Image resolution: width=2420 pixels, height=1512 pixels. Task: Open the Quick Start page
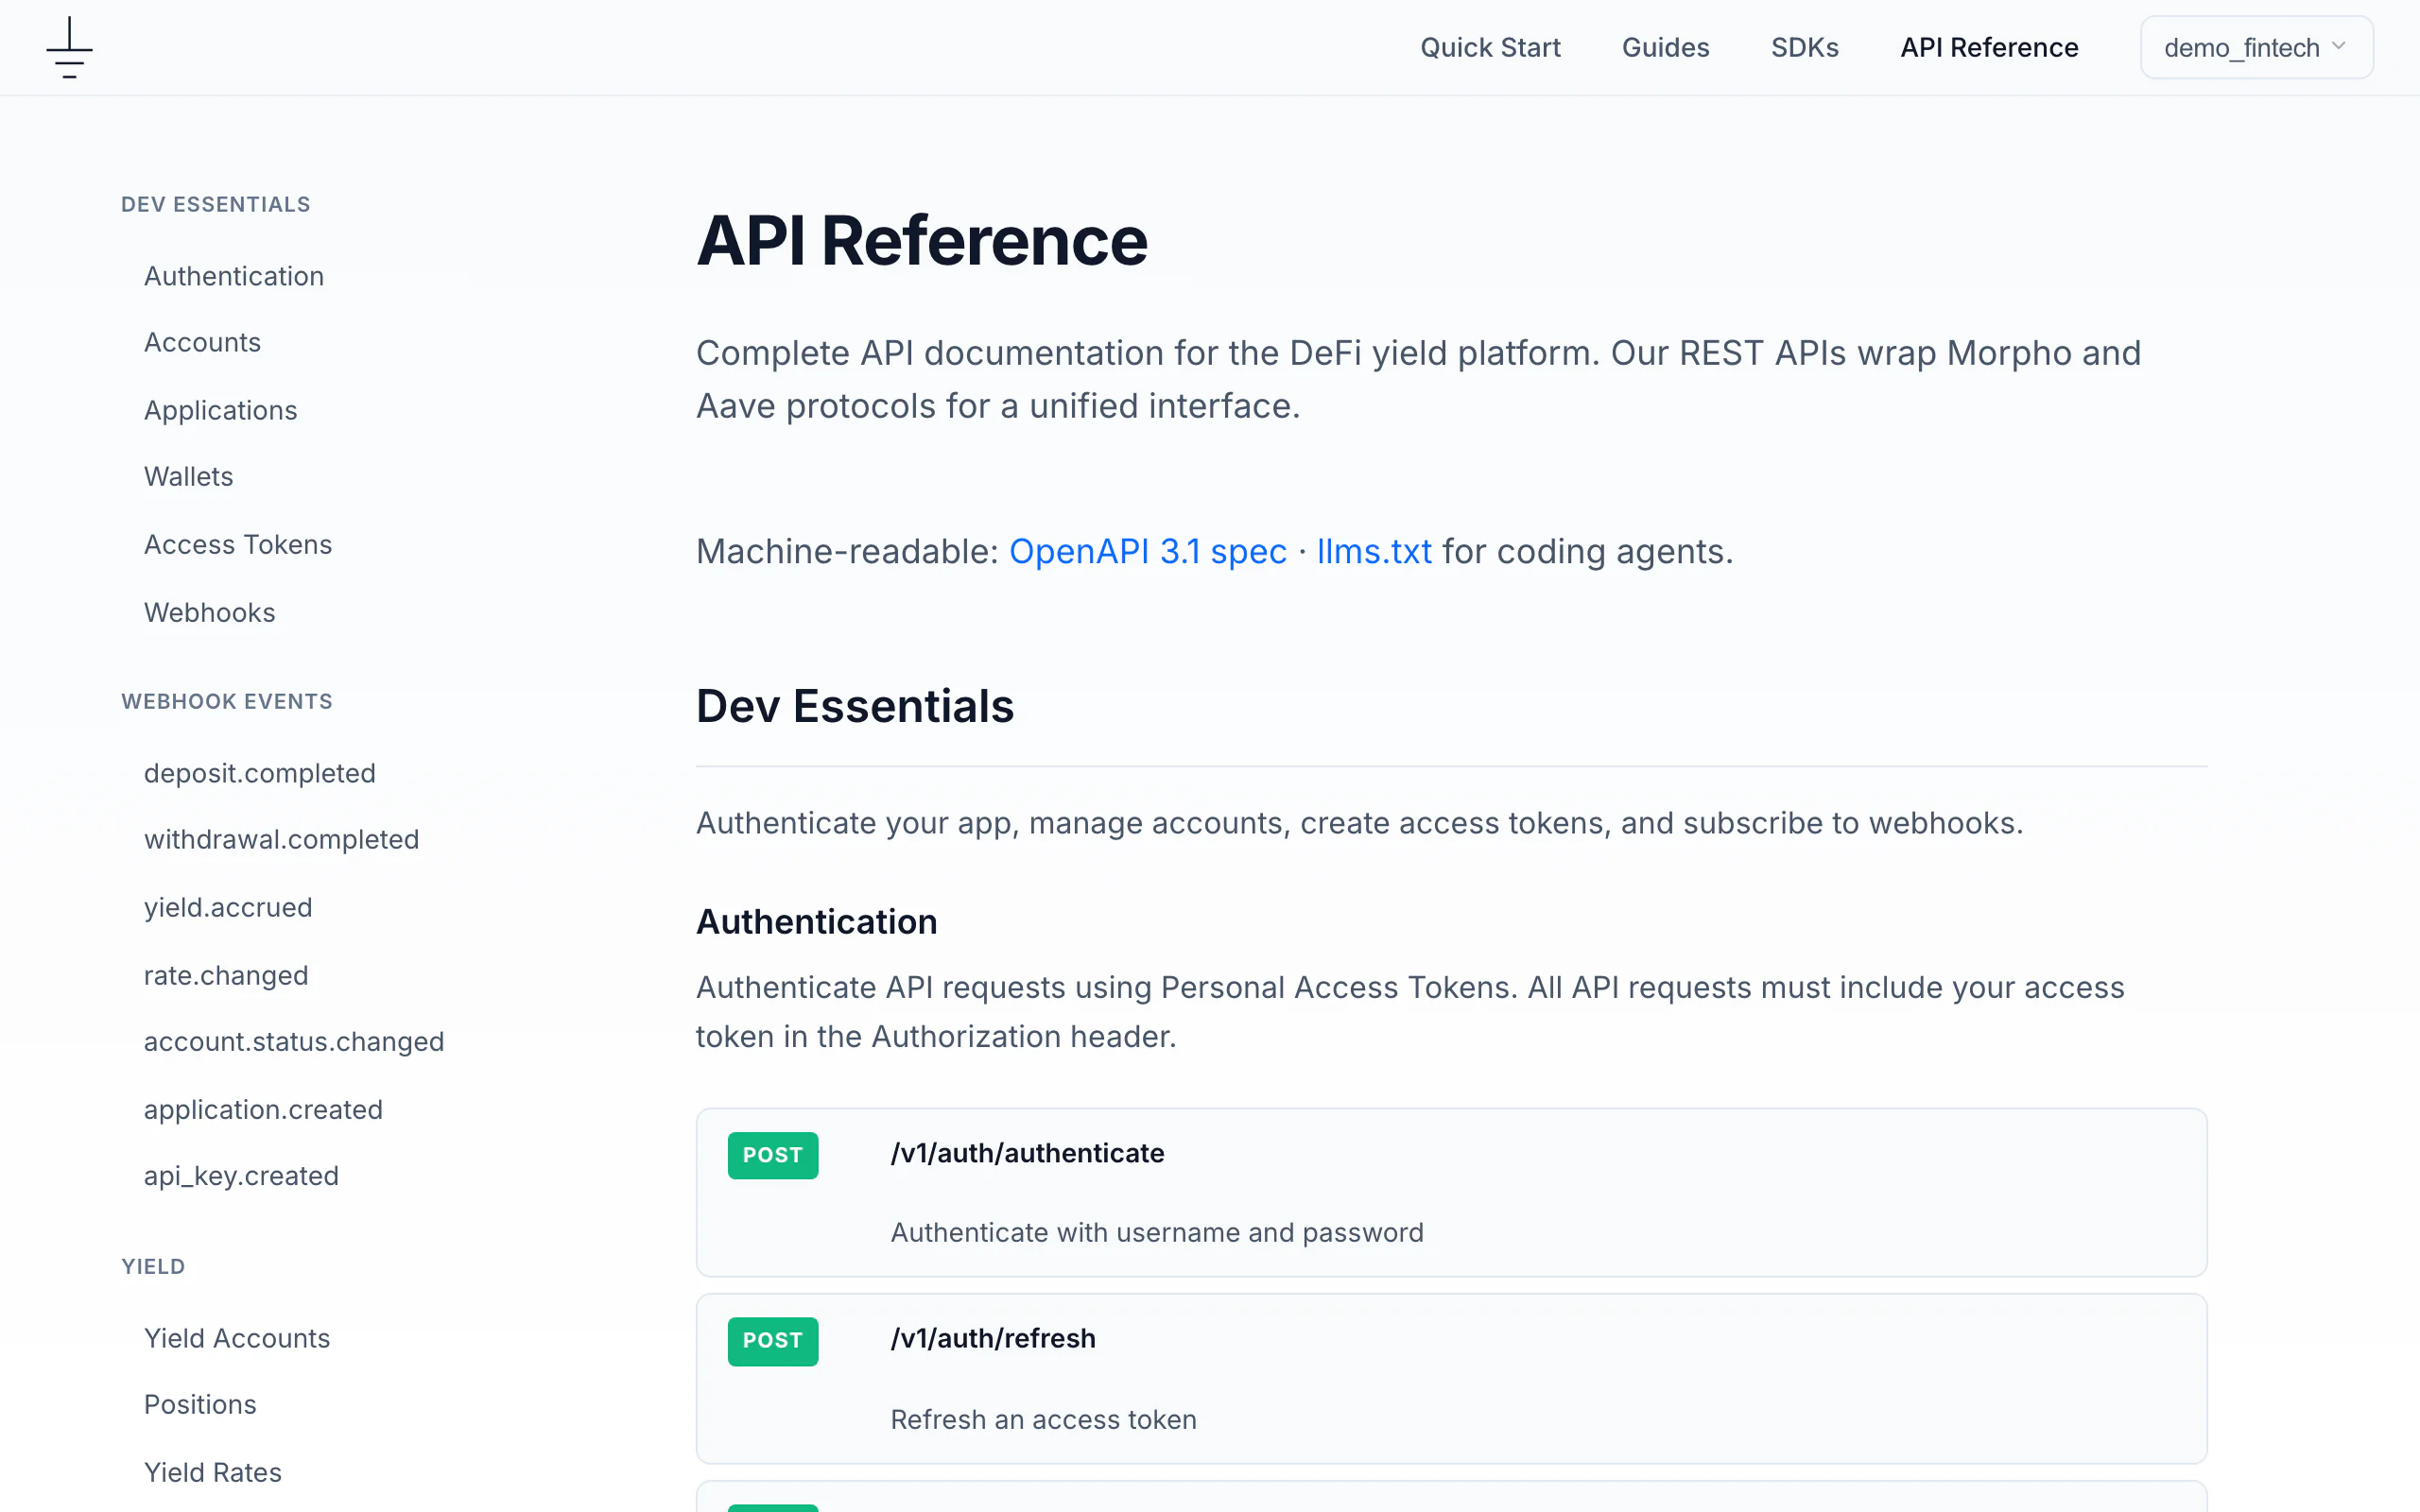click(x=1490, y=47)
